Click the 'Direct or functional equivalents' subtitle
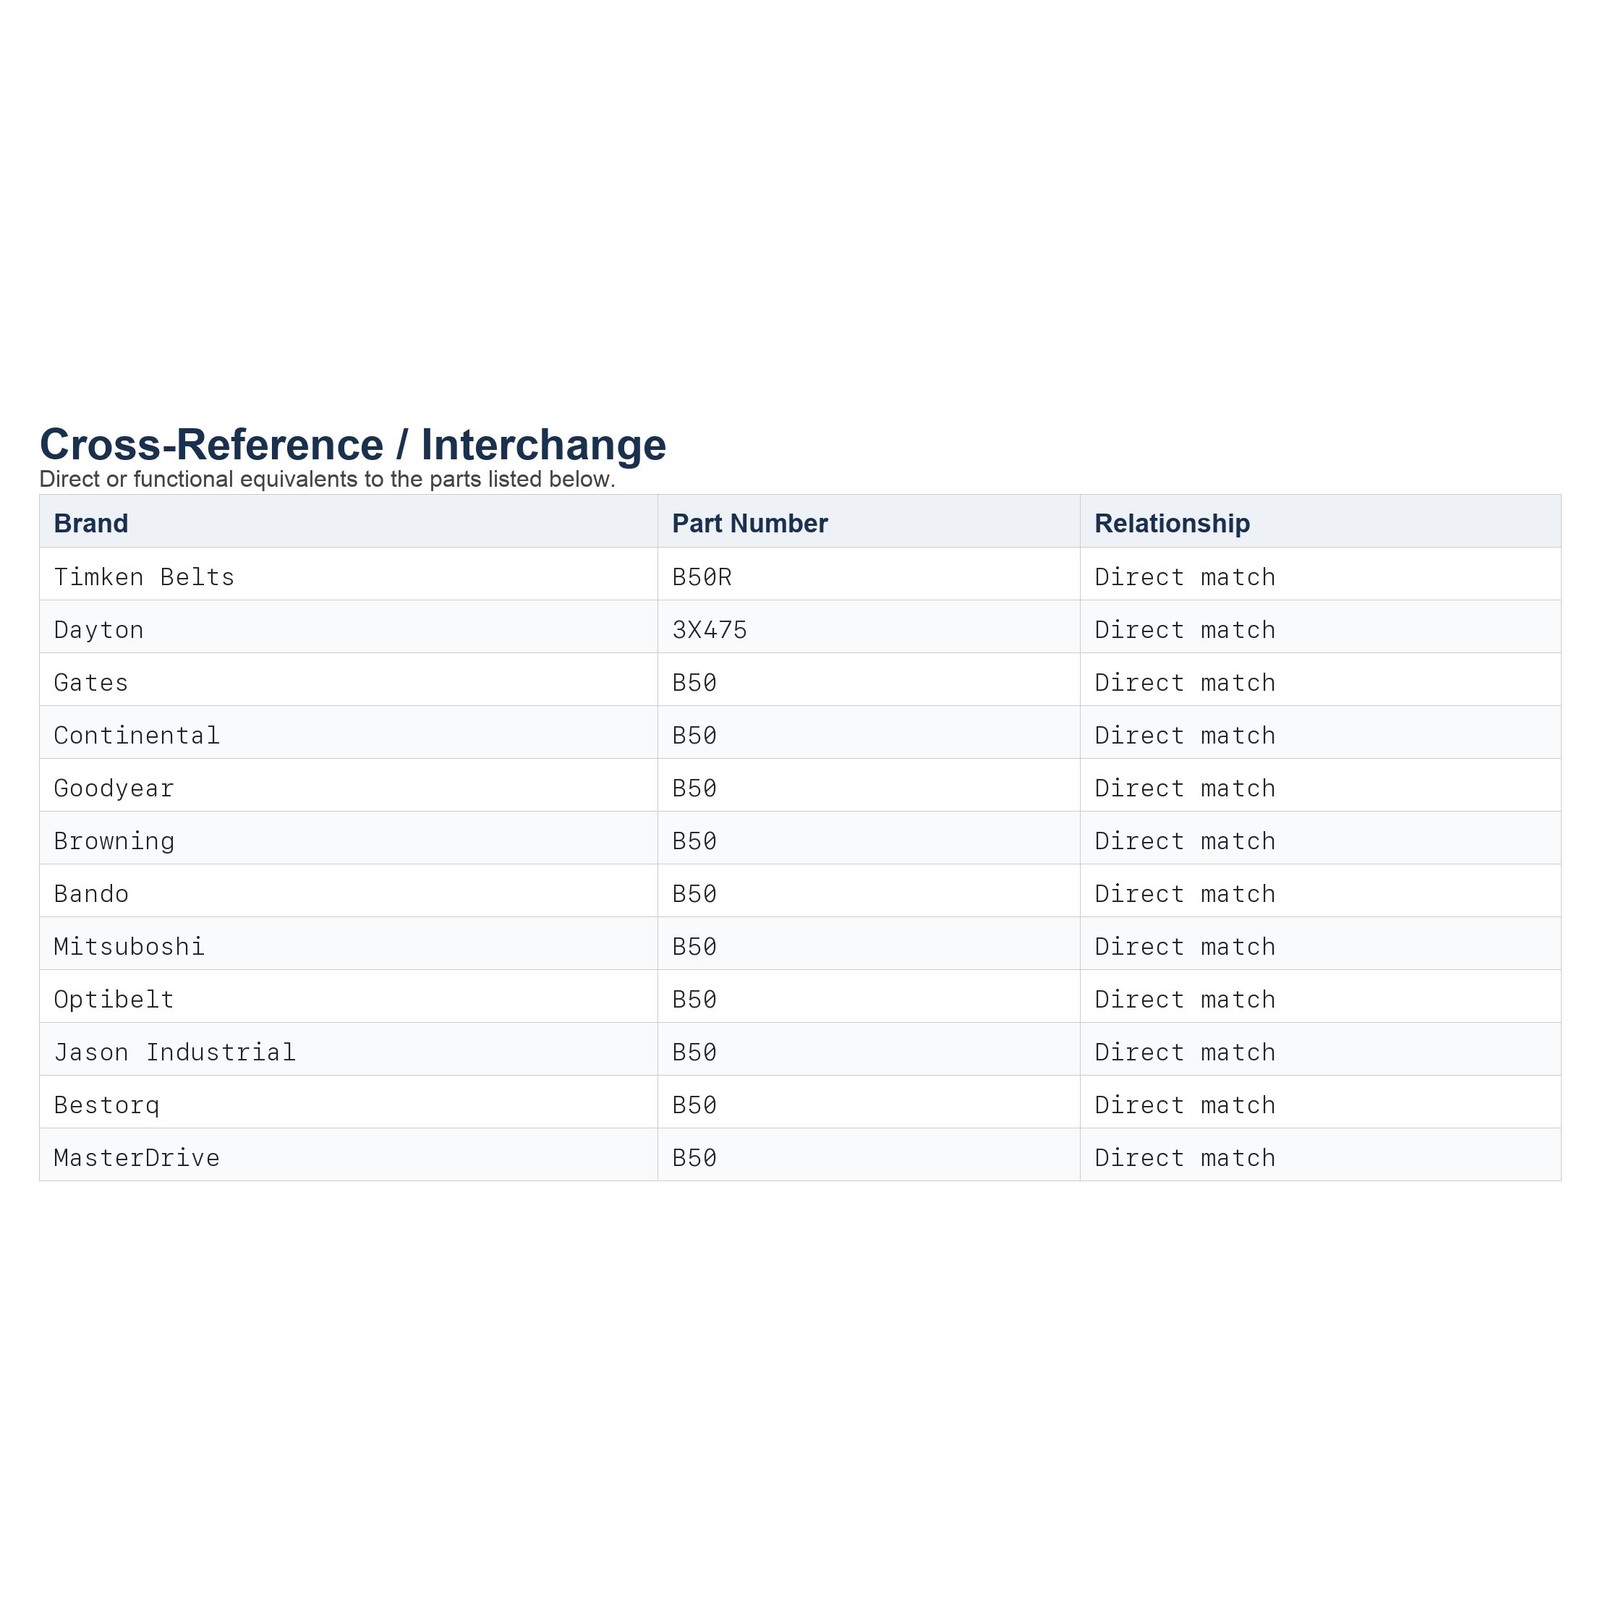 (327, 479)
